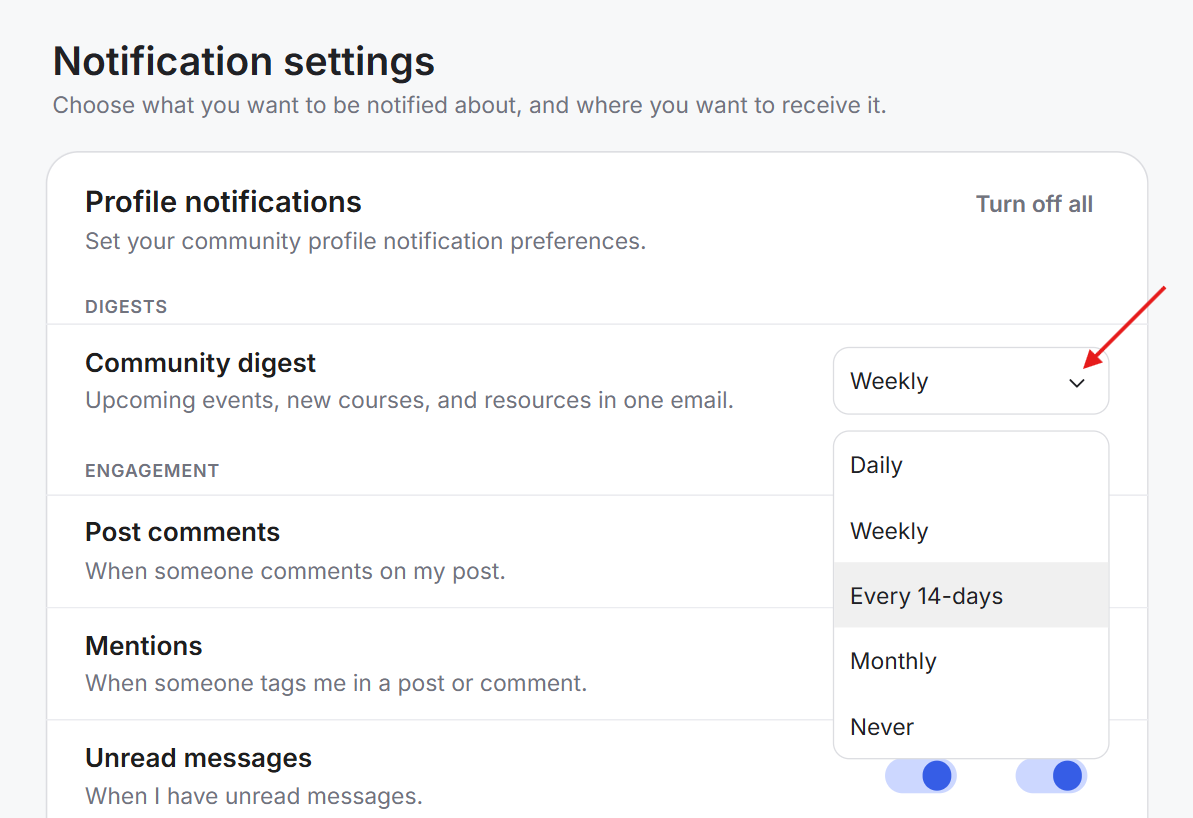Open the Community digest Weekly combo box

pyautogui.click(x=971, y=381)
